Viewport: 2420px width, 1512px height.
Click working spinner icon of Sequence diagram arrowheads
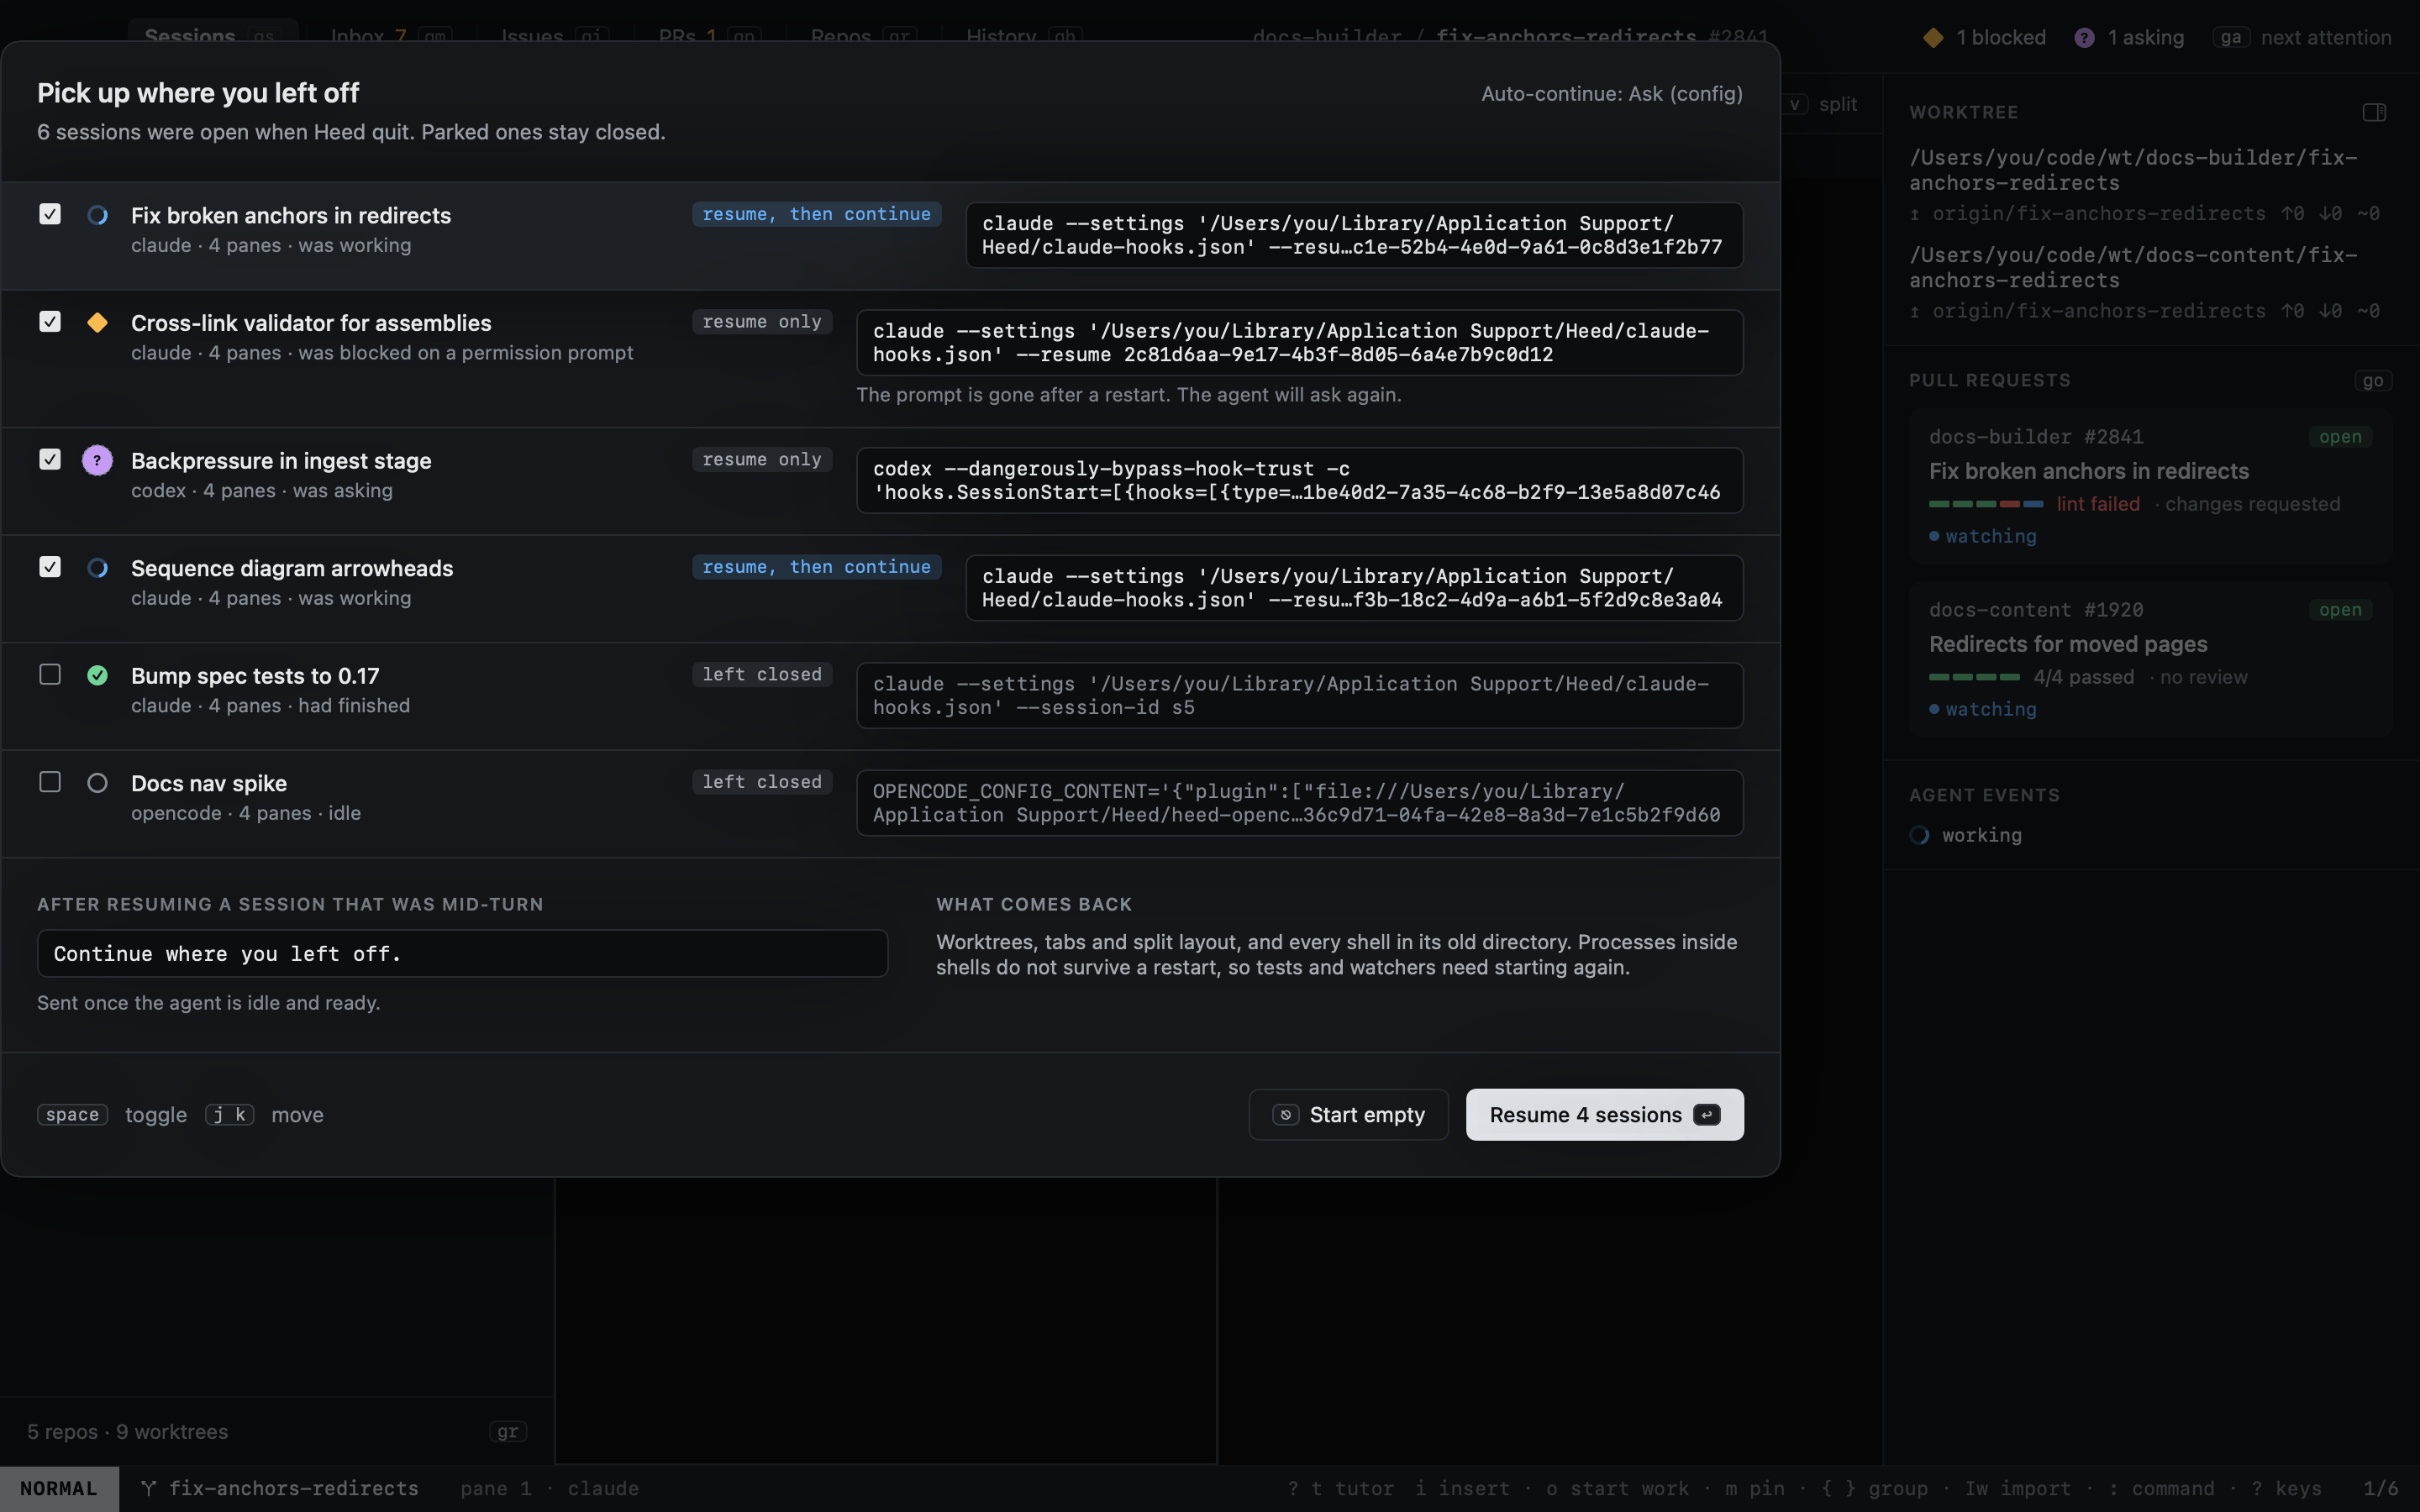pyautogui.click(x=97, y=568)
